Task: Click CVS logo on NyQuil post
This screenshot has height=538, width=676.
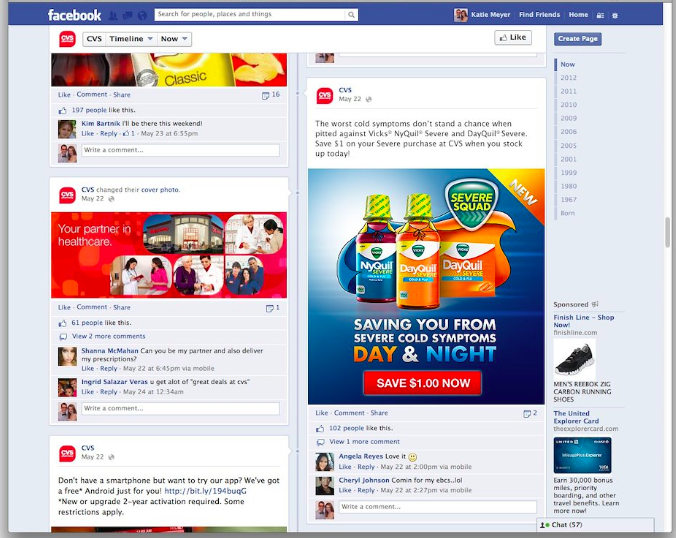Action: pyautogui.click(x=325, y=96)
